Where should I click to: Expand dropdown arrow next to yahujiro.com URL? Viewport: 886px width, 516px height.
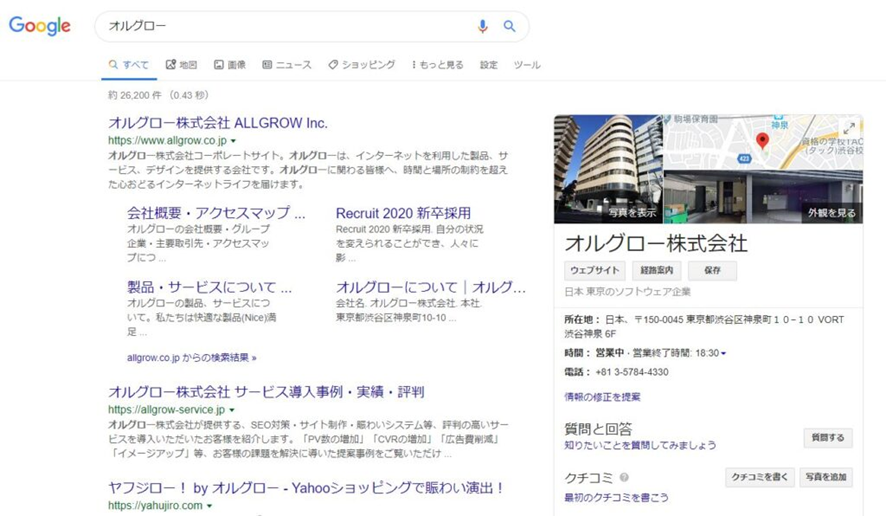pyautogui.click(x=209, y=506)
